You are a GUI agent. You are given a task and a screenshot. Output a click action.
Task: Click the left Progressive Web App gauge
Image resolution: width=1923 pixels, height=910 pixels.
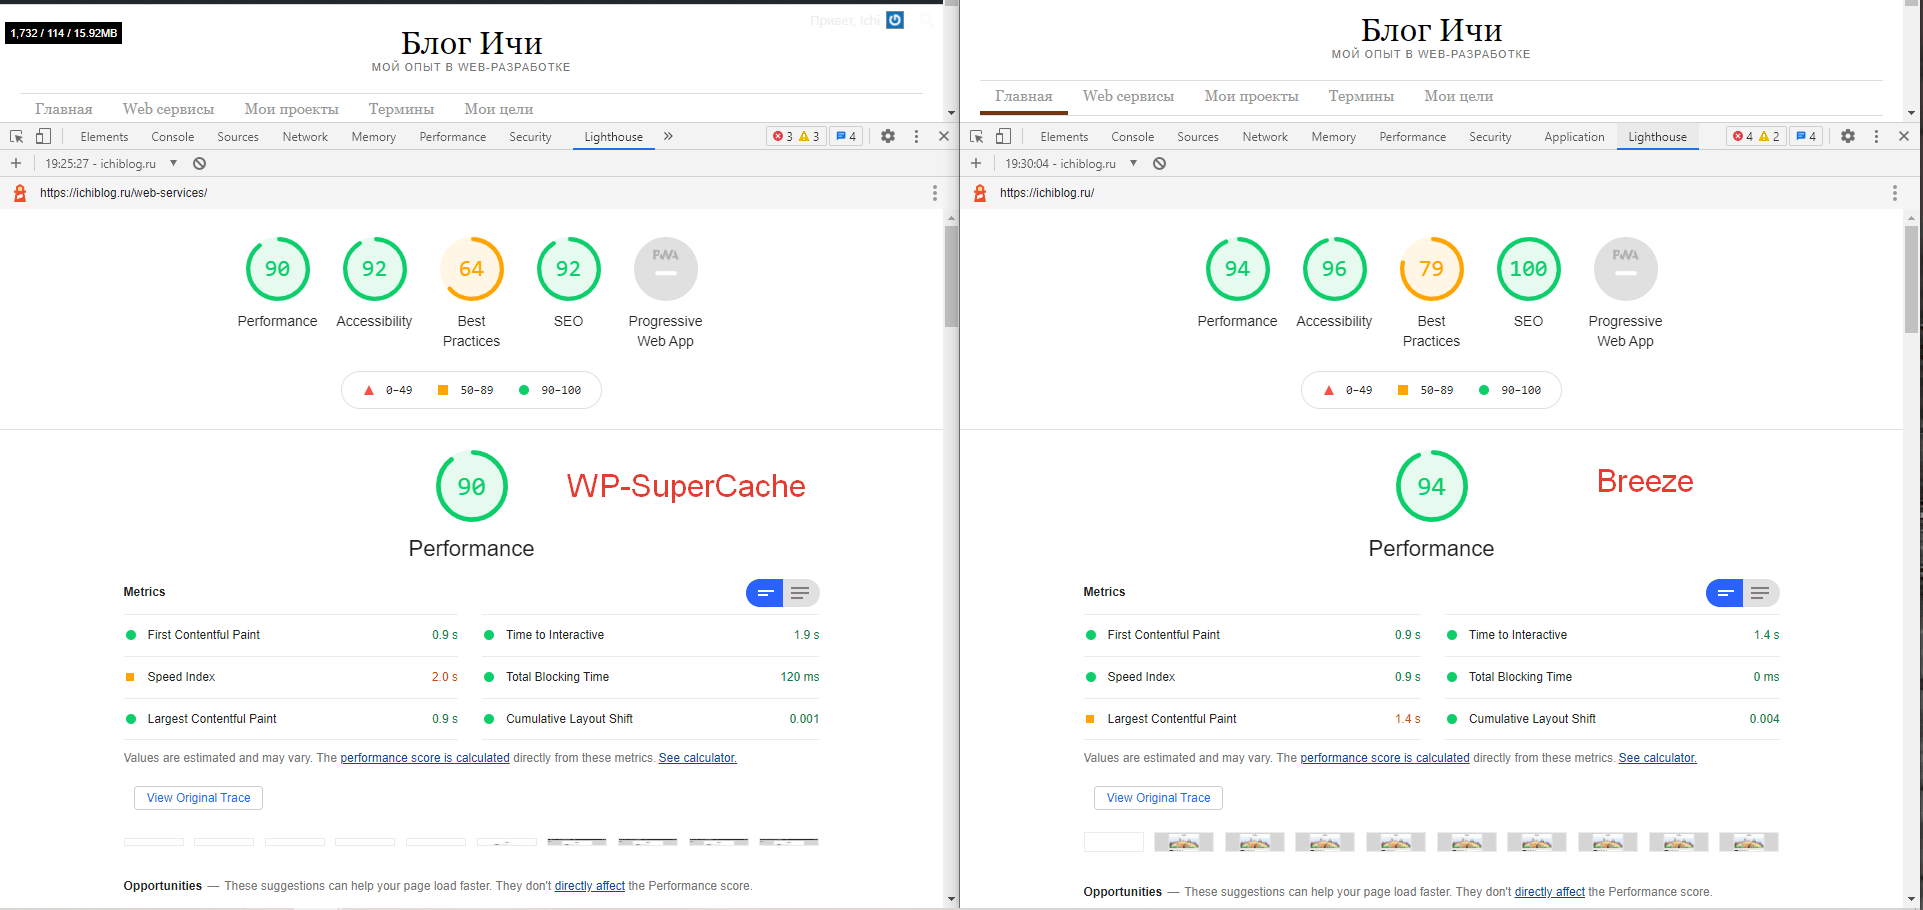(x=665, y=269)
